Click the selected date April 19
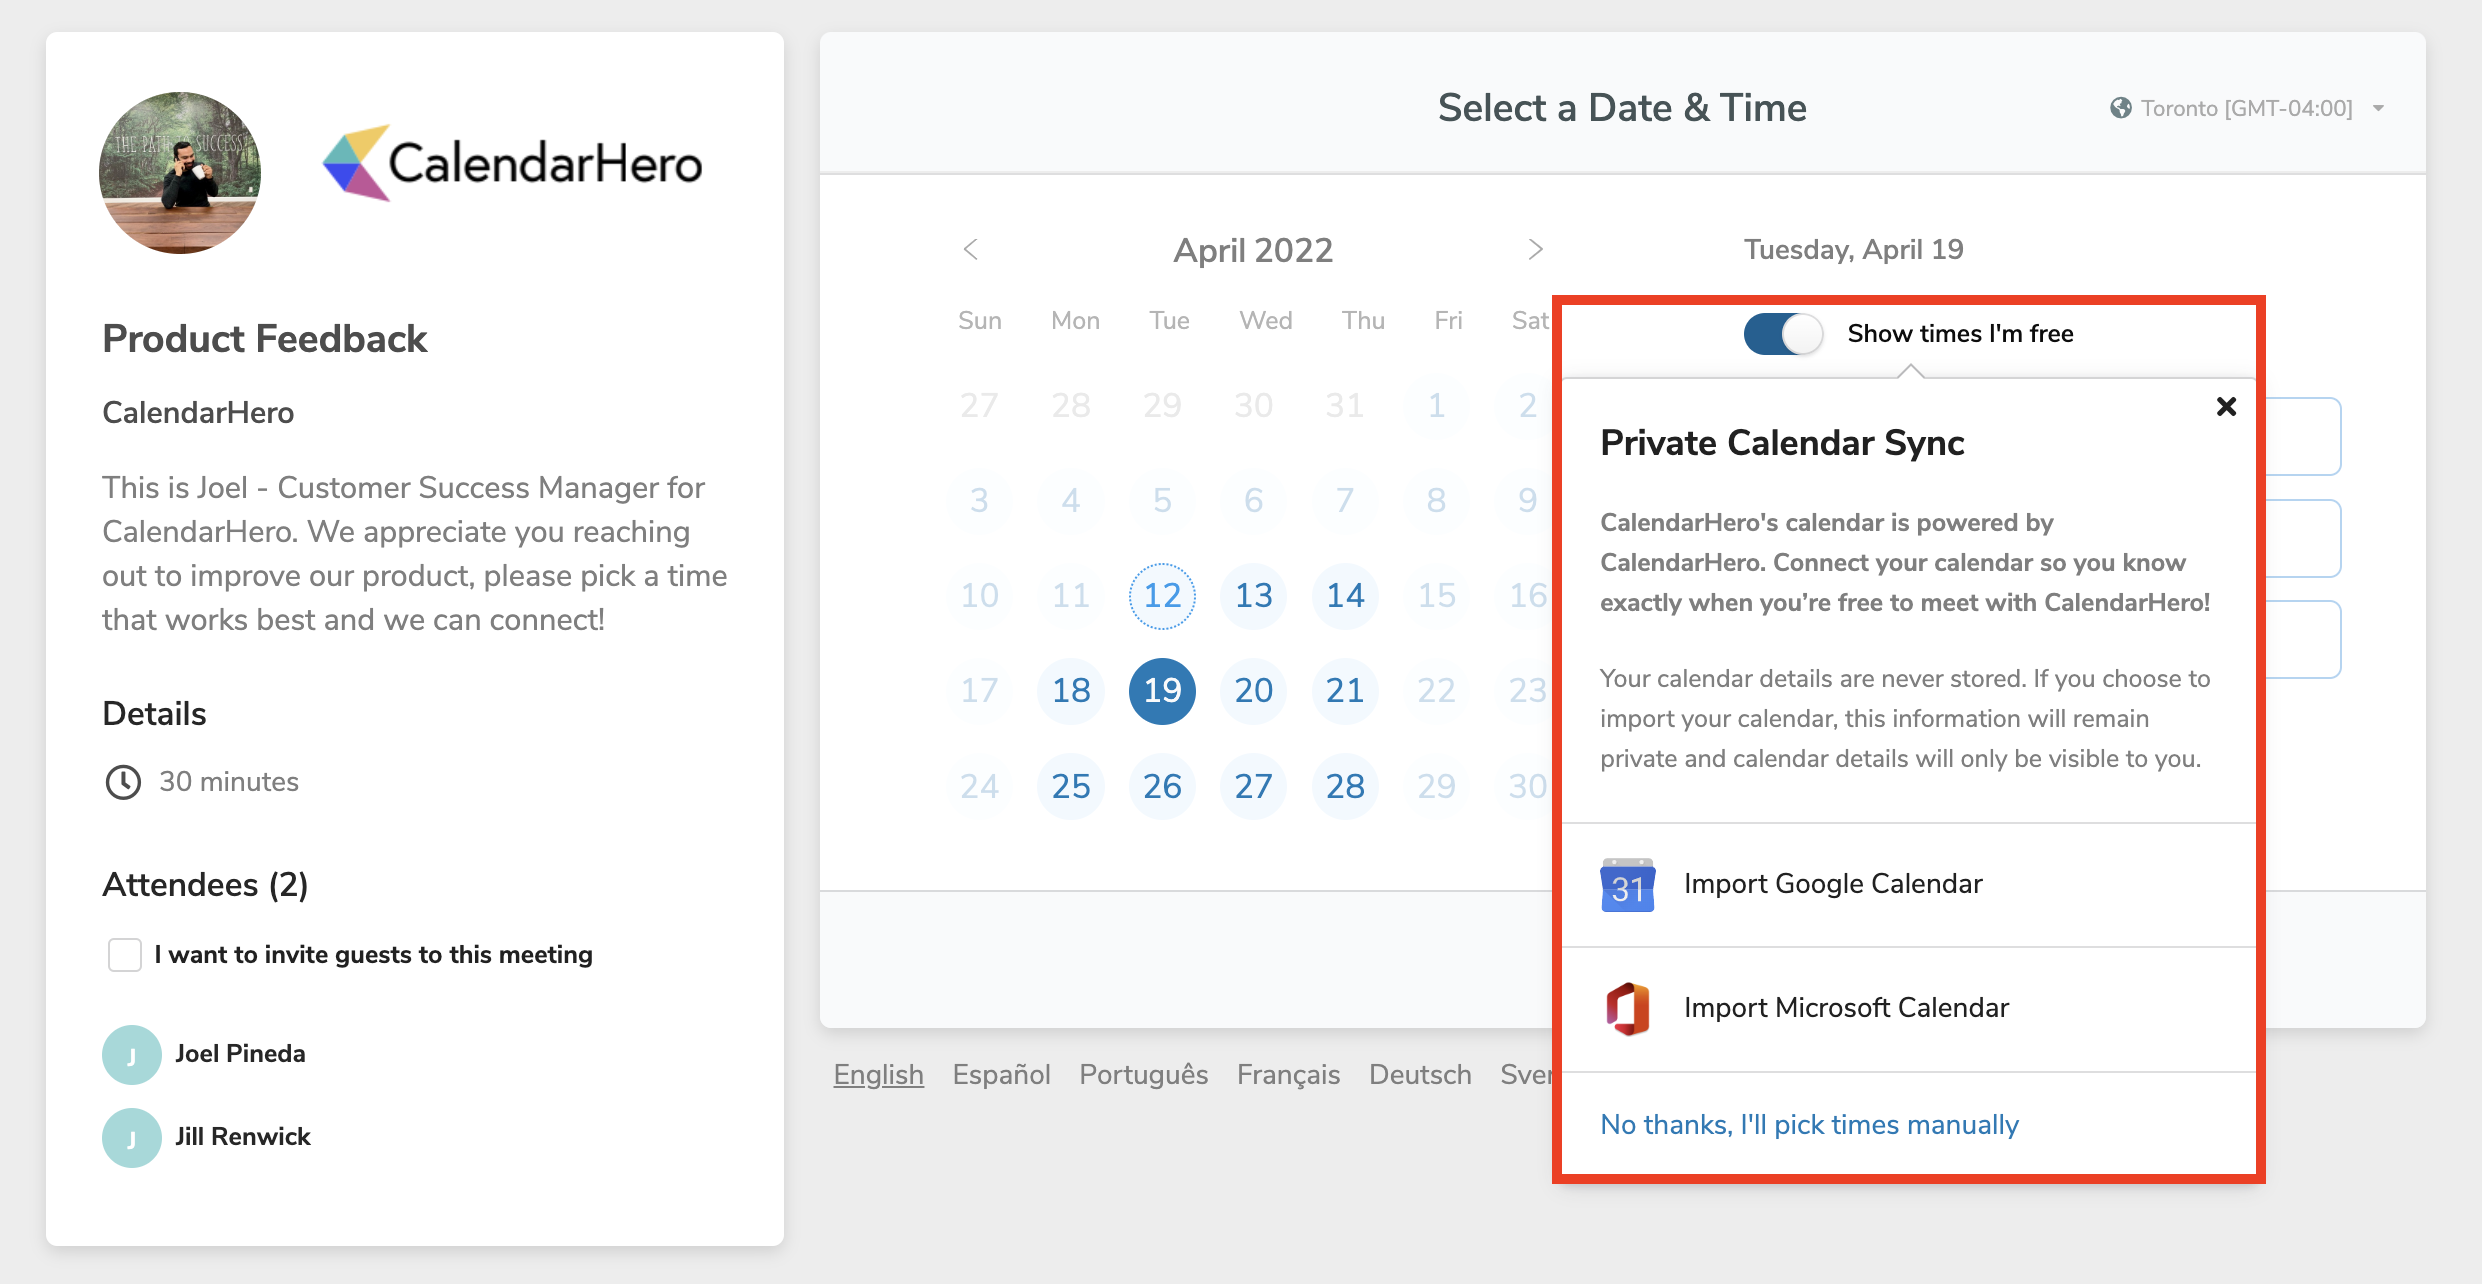 click(1162, 691)
